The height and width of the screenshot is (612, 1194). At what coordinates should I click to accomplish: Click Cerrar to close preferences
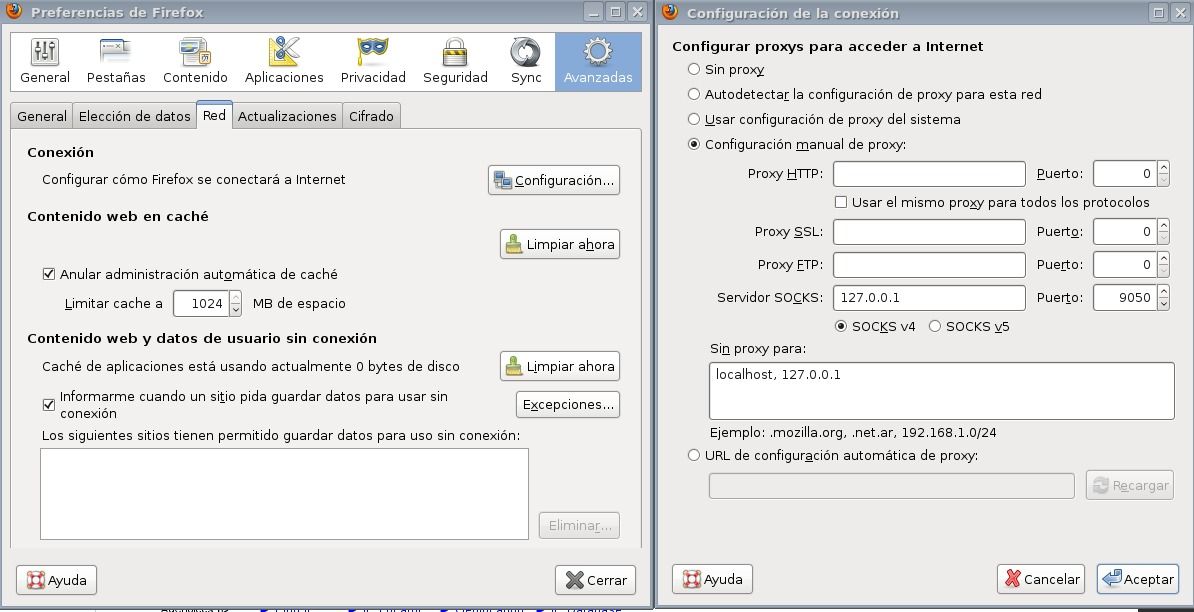595,580
